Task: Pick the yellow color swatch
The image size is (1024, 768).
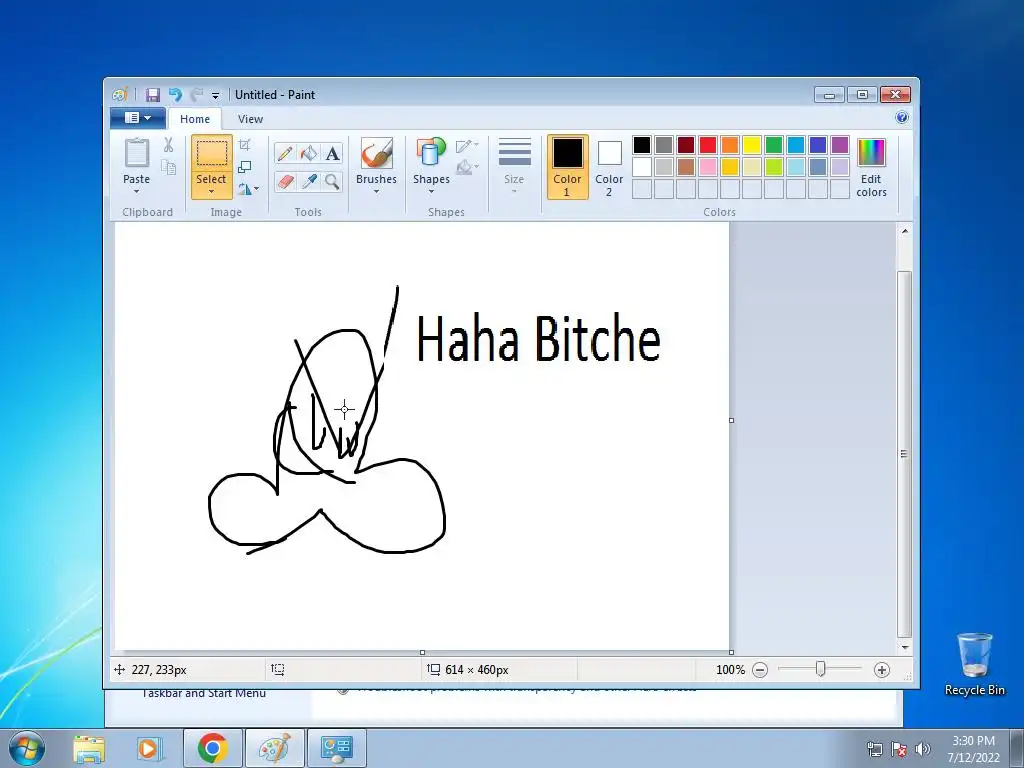Action: tap(752, 145)
